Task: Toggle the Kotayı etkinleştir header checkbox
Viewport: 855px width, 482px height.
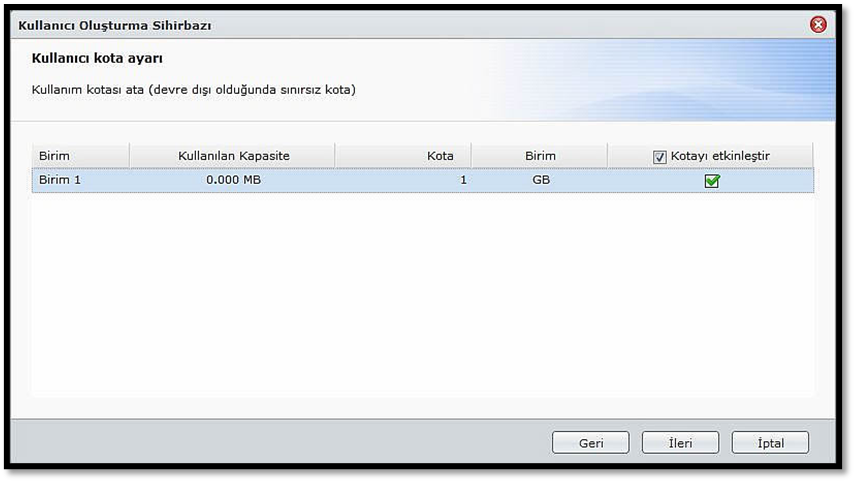Action: coord(660,157)
